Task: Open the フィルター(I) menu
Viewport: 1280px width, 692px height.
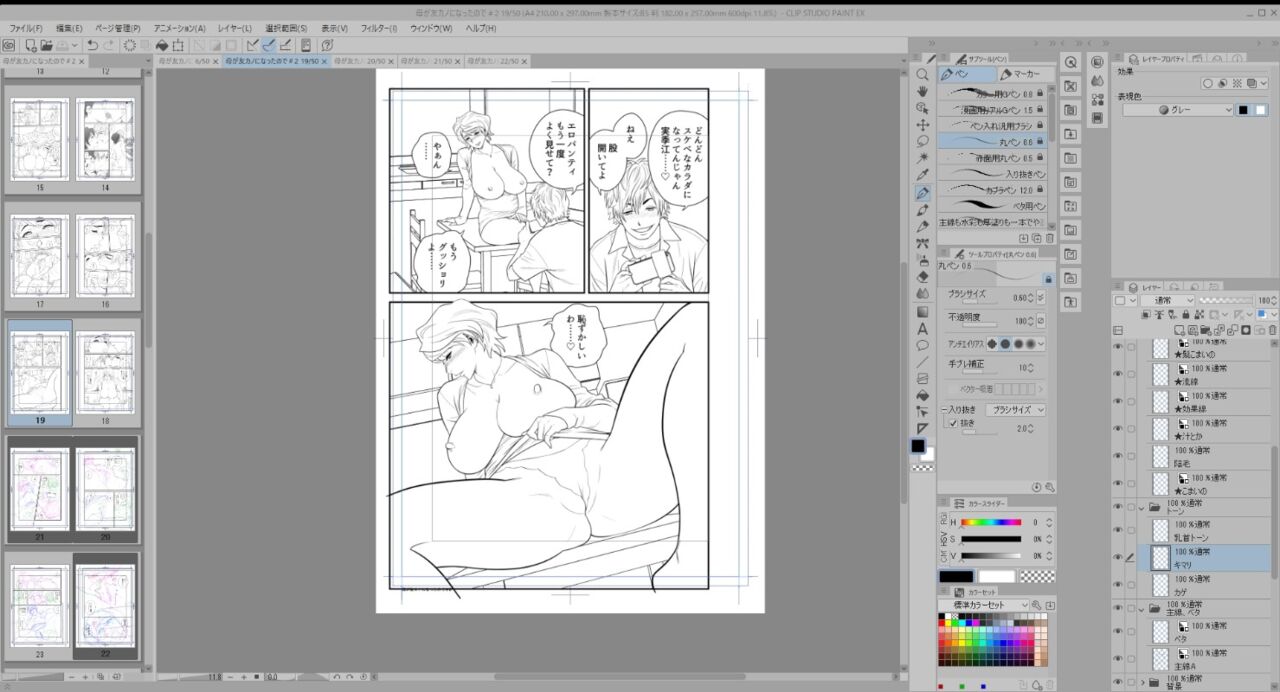Action: [x=379, y=28]
